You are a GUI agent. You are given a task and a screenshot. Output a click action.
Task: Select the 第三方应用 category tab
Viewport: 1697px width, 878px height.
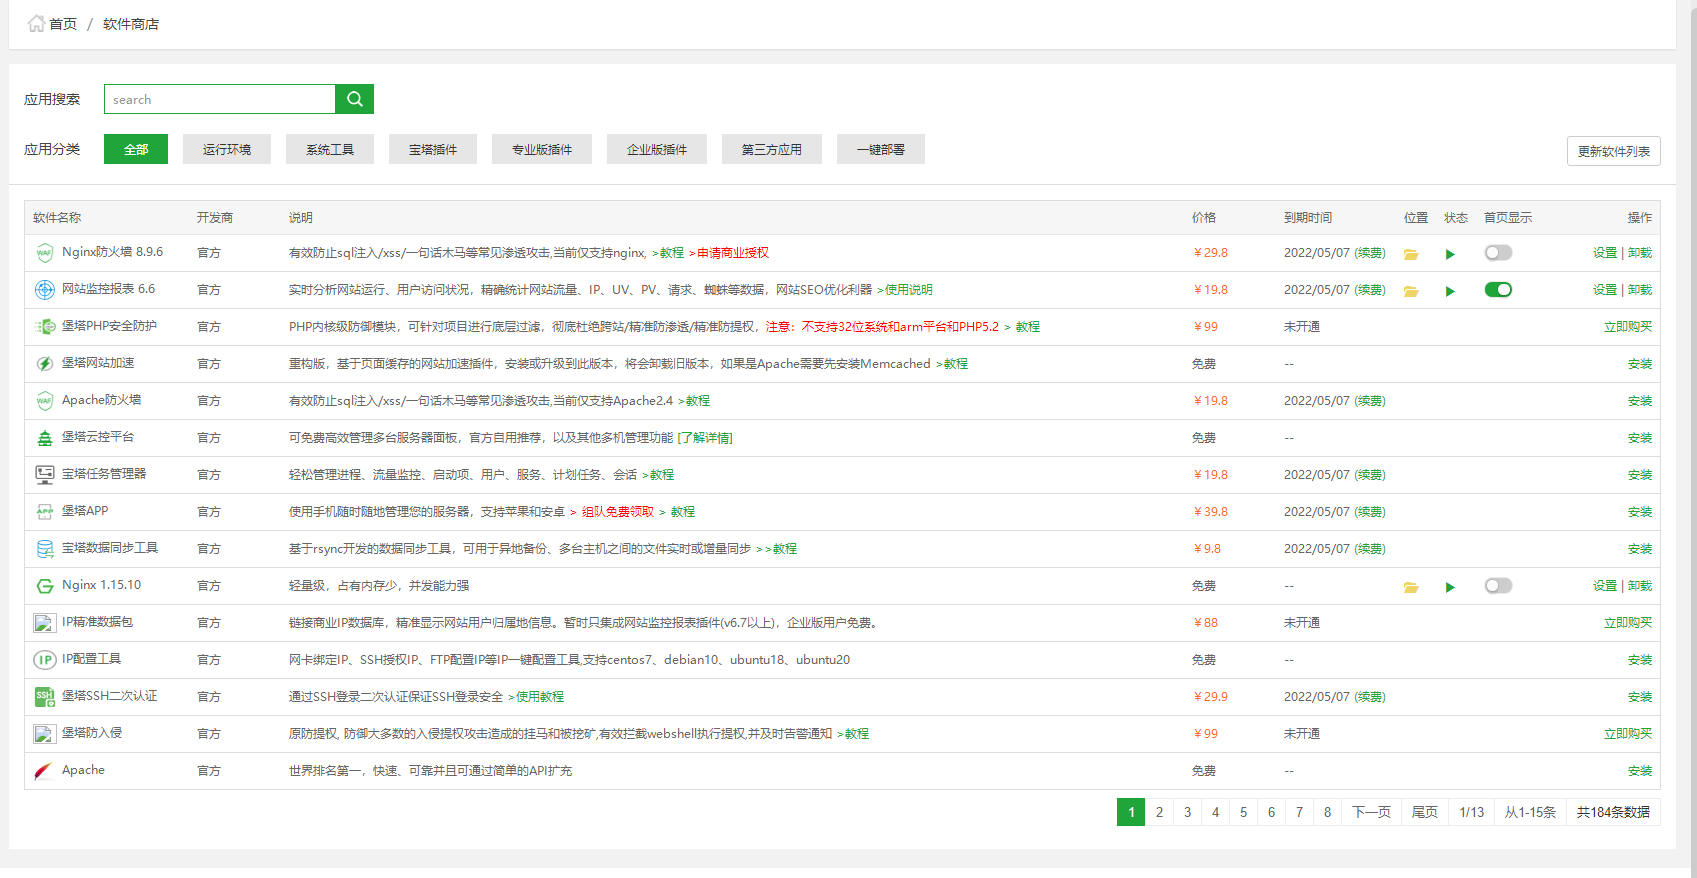coord(772,149)
